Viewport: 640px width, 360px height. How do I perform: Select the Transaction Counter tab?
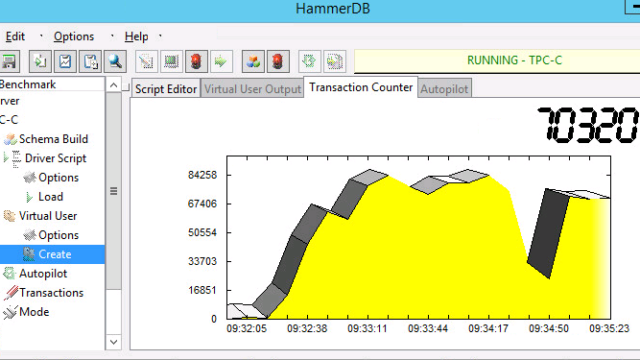[361, 87]
